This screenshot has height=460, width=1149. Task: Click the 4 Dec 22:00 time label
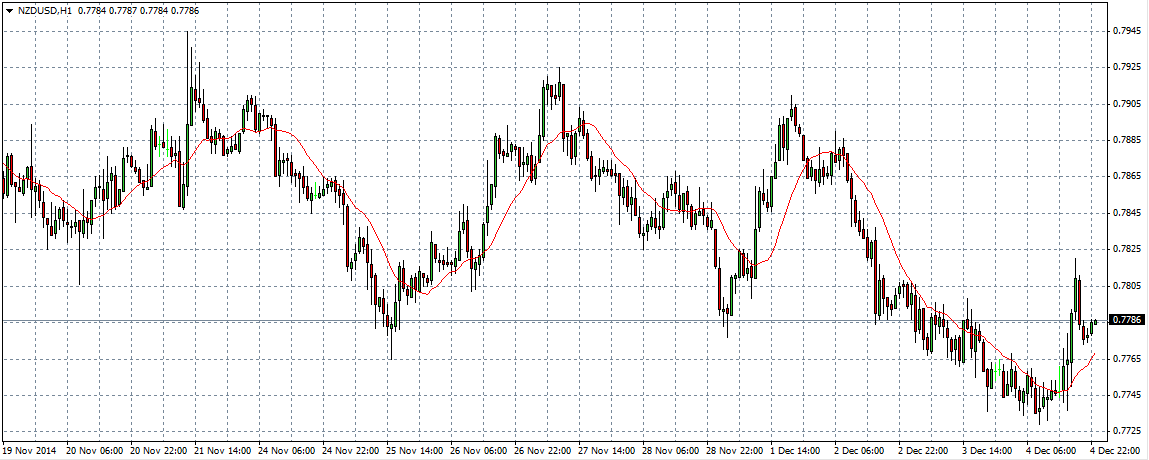pos(1115,451)
